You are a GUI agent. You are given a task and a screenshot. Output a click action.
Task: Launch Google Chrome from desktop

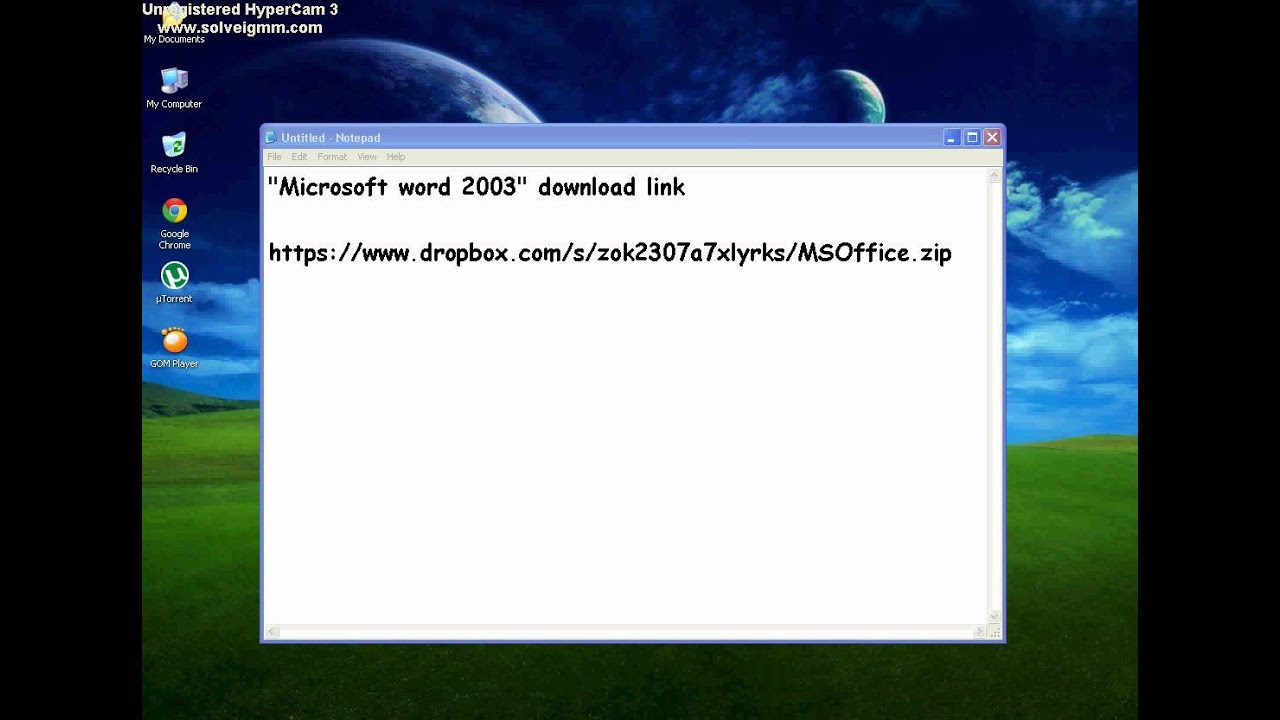[x=174, y=223]
